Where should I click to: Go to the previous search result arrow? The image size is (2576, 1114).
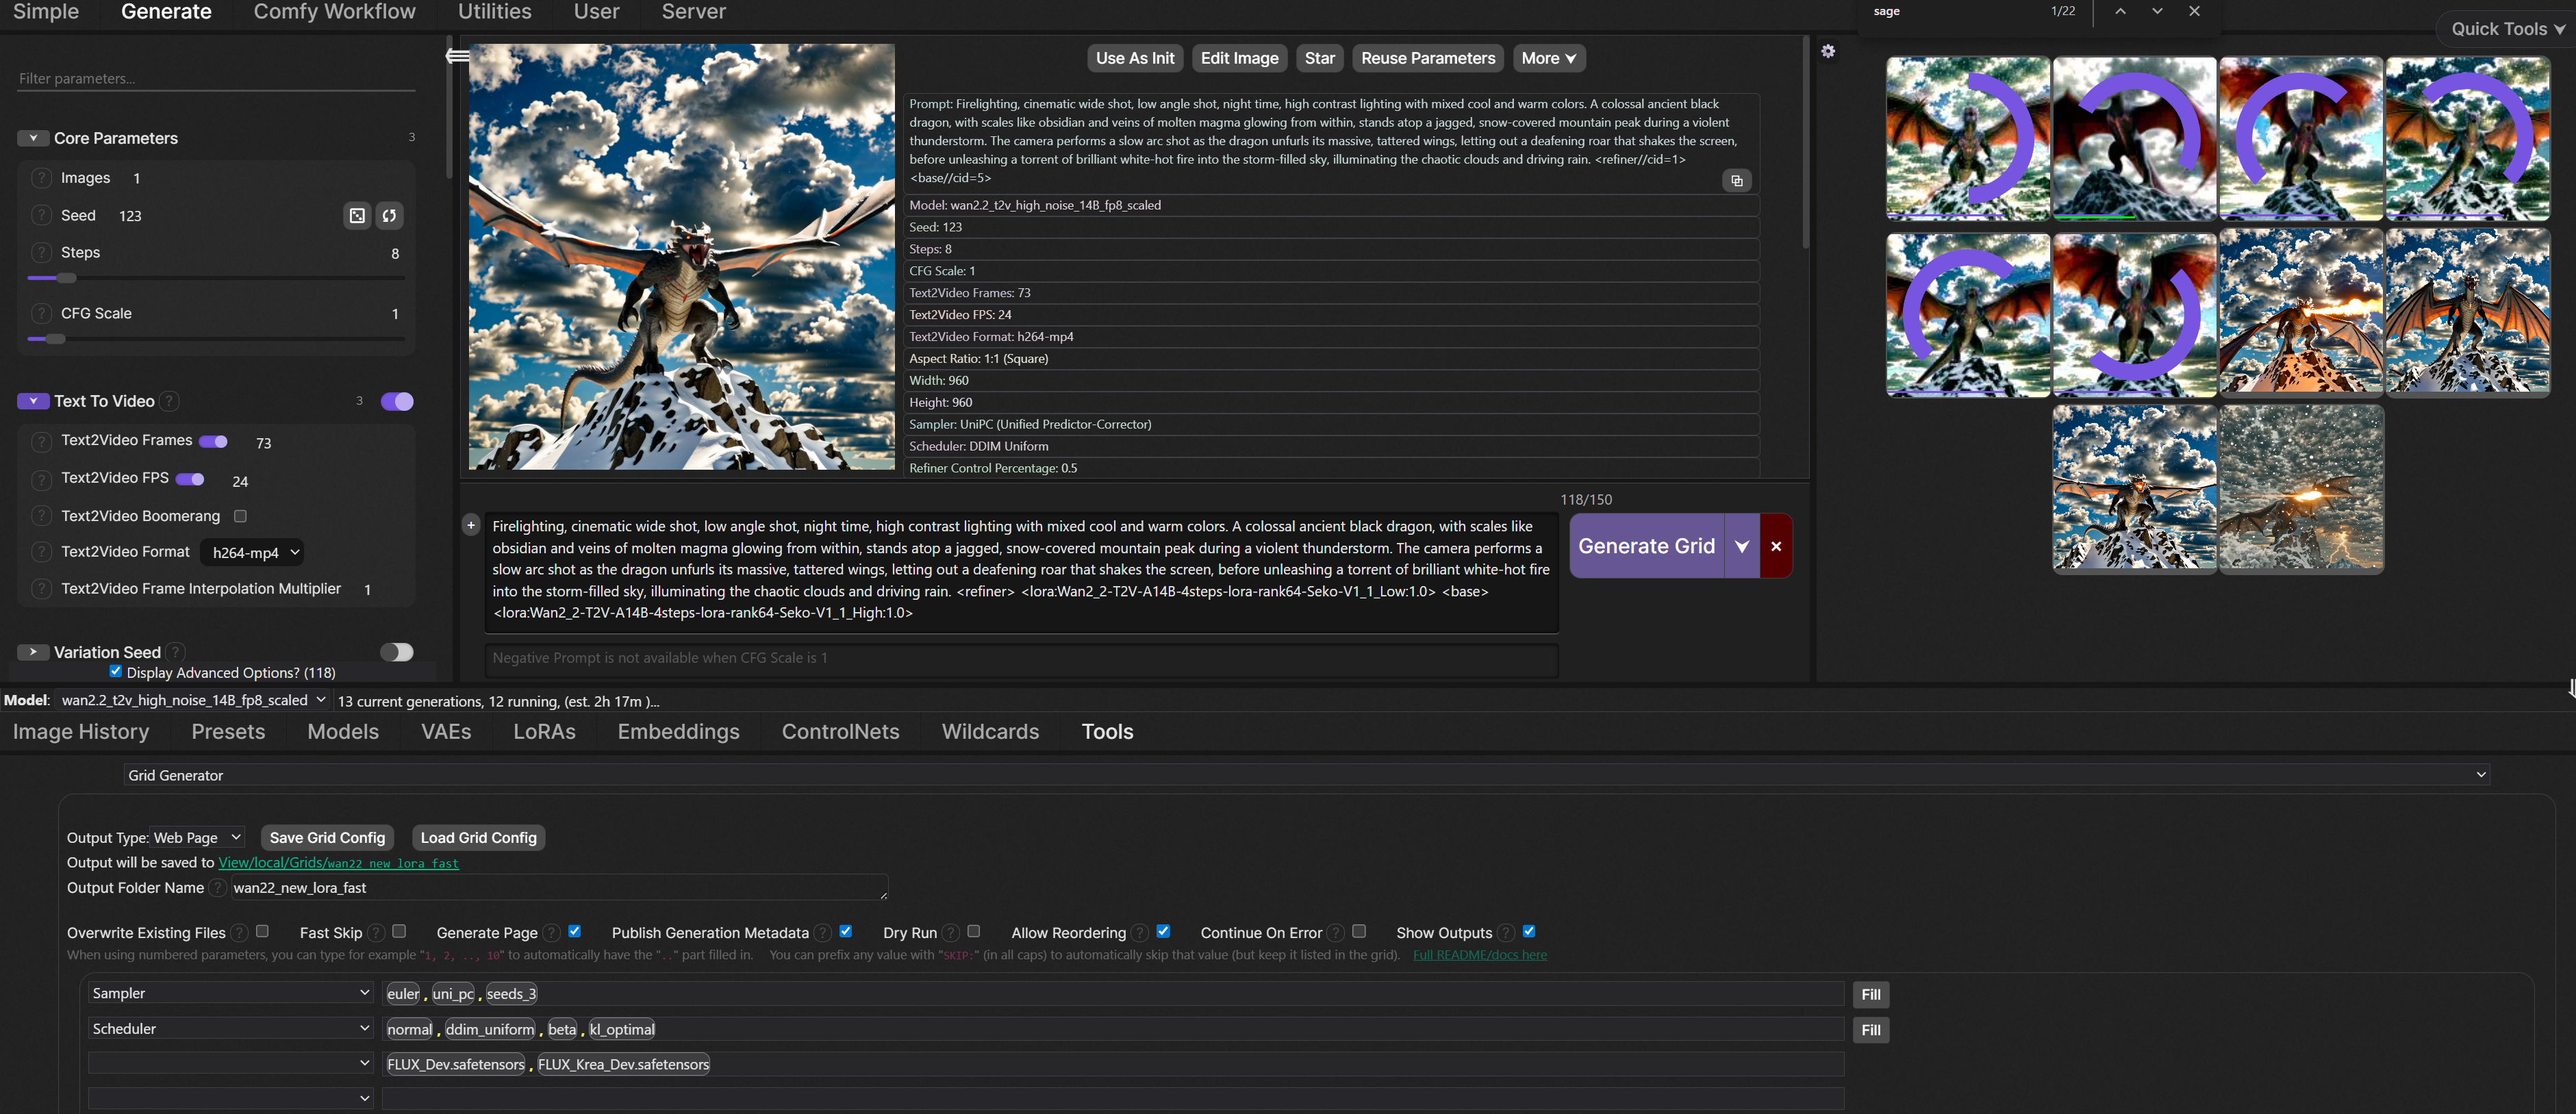2119,11
